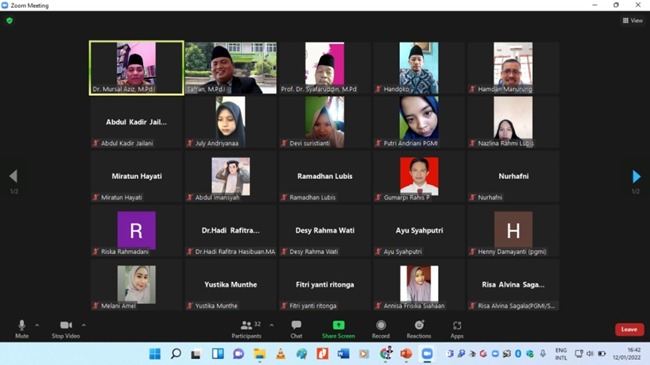Open Windows taskbar search
The height and width of the screenshot is (365, 650).
pyautogui.click(x=176, y=353)
